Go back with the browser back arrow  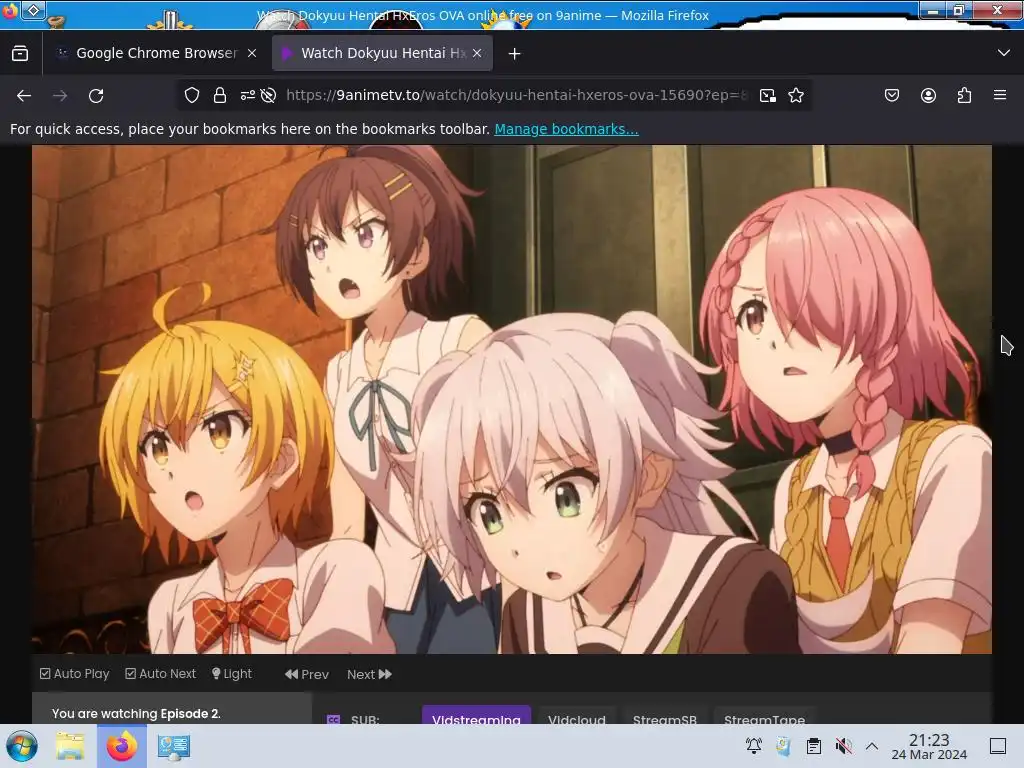24,96
